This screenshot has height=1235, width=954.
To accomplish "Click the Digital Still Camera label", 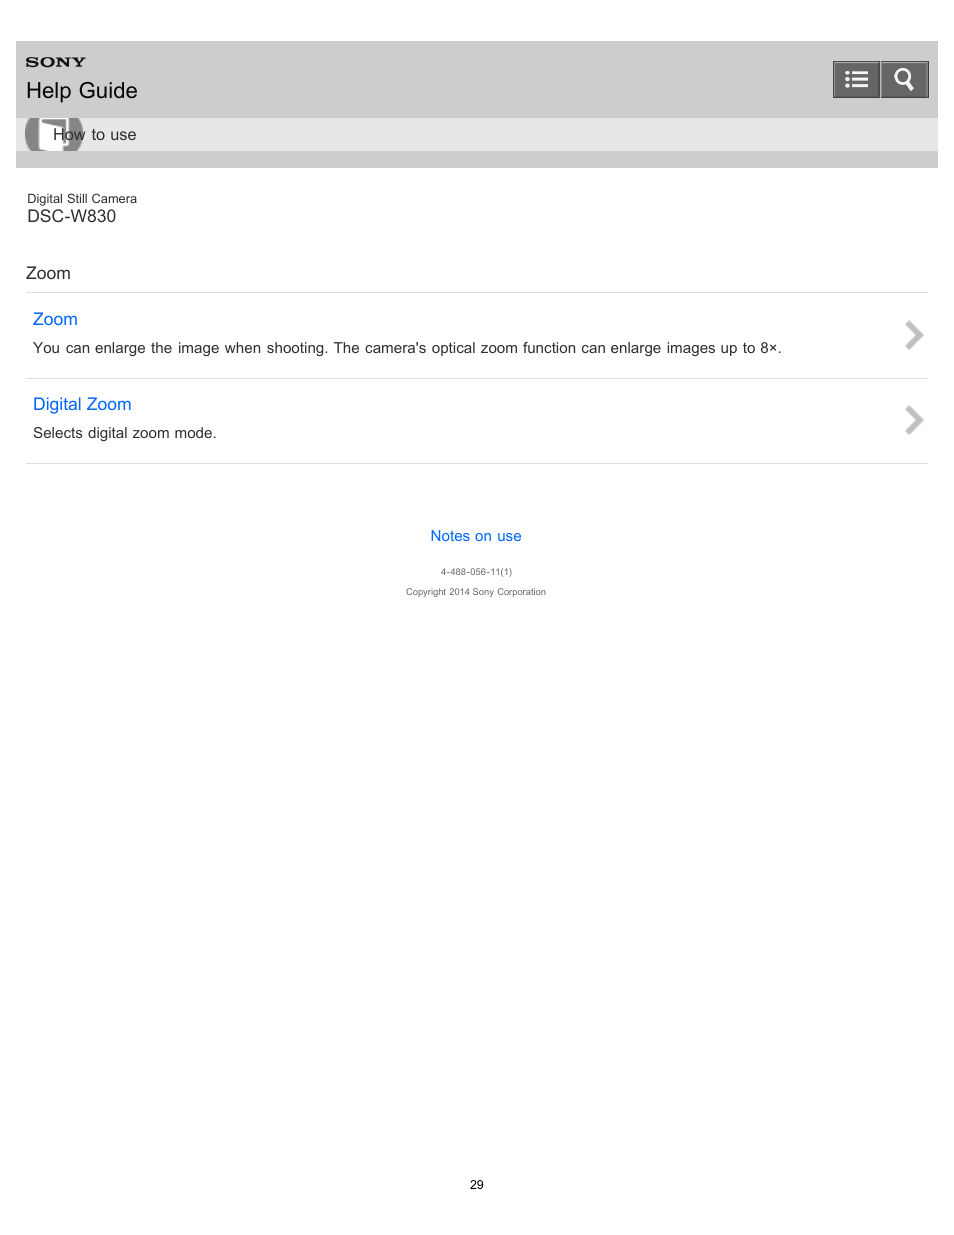I will [82, 199].
